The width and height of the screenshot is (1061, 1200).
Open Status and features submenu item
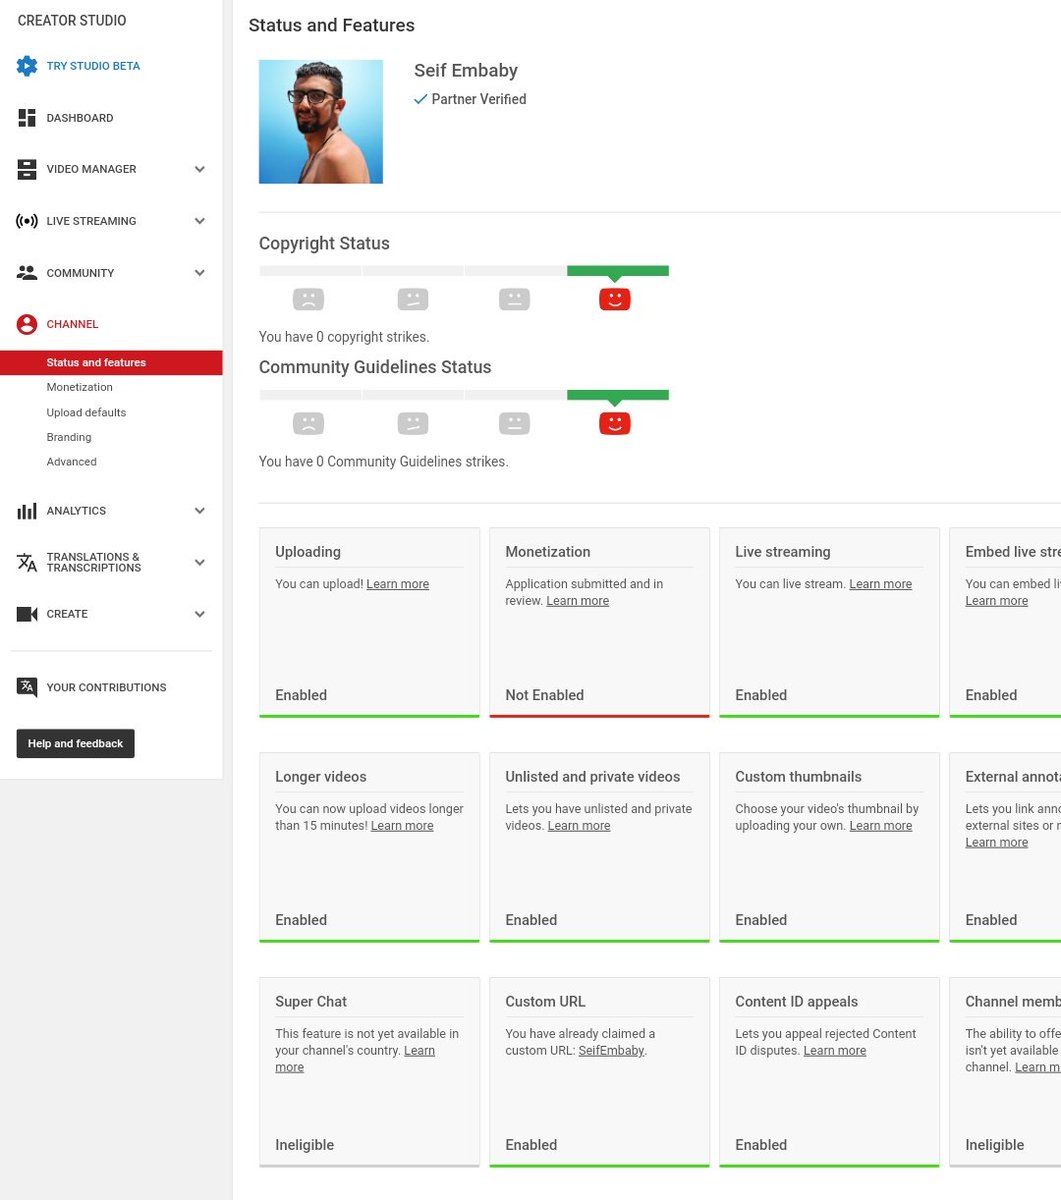click(111, 362)
